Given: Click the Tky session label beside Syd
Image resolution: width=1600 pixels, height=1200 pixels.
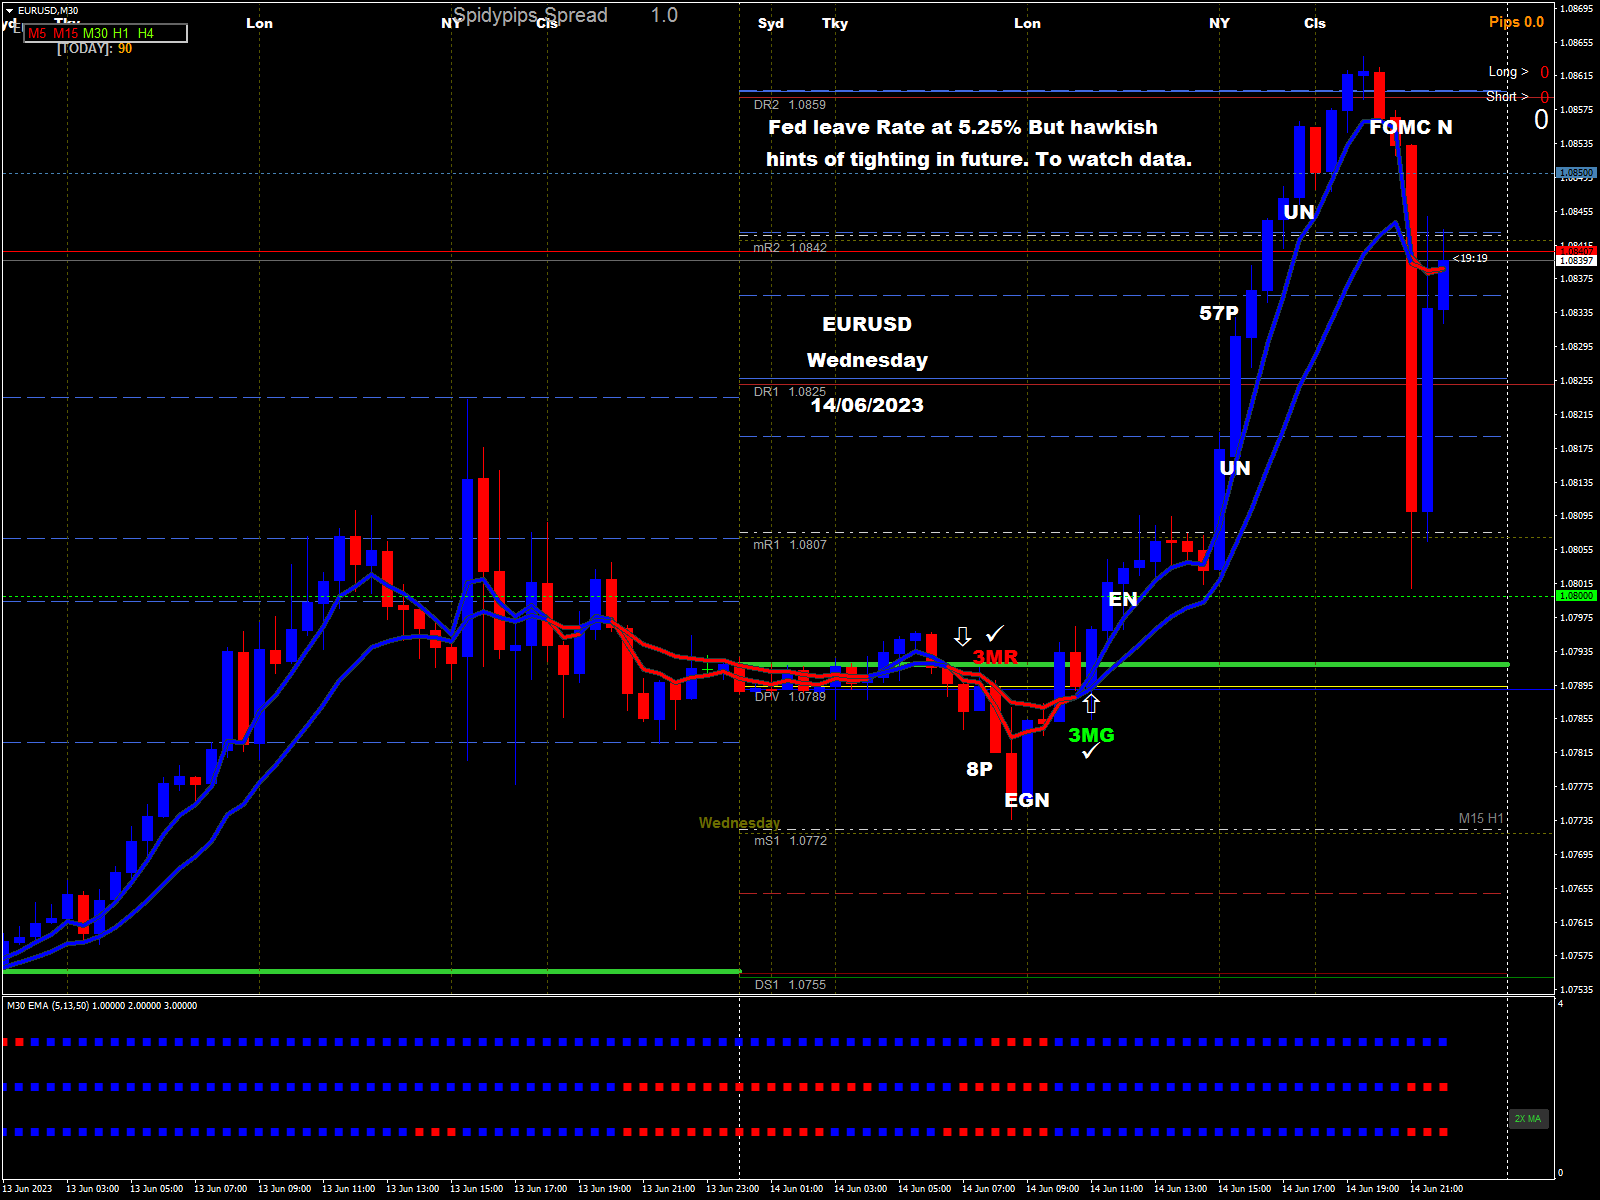Looking at the screenshot, I should tap(835, 23).
